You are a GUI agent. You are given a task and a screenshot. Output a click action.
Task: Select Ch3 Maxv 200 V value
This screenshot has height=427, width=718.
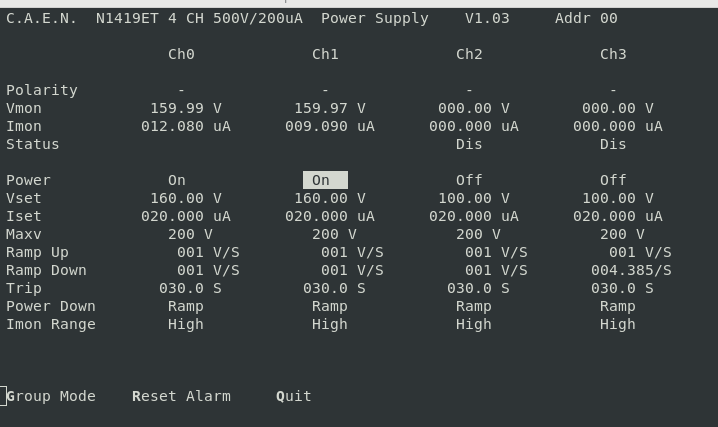coord(622,234)
